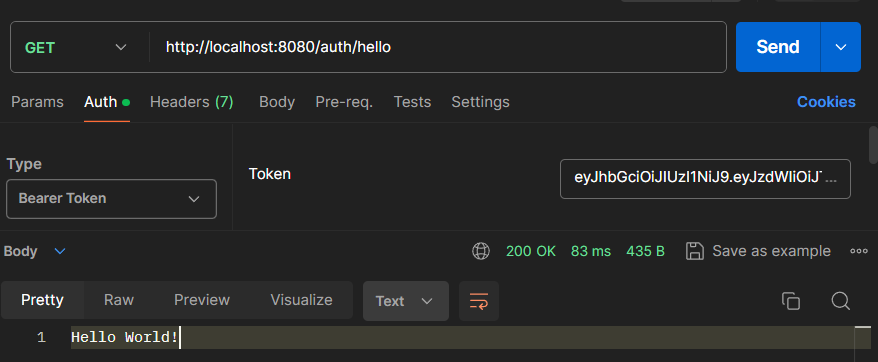The image size is (878, 362).
Task: Click the save icon beside Save as example
Action: (694, 251)
